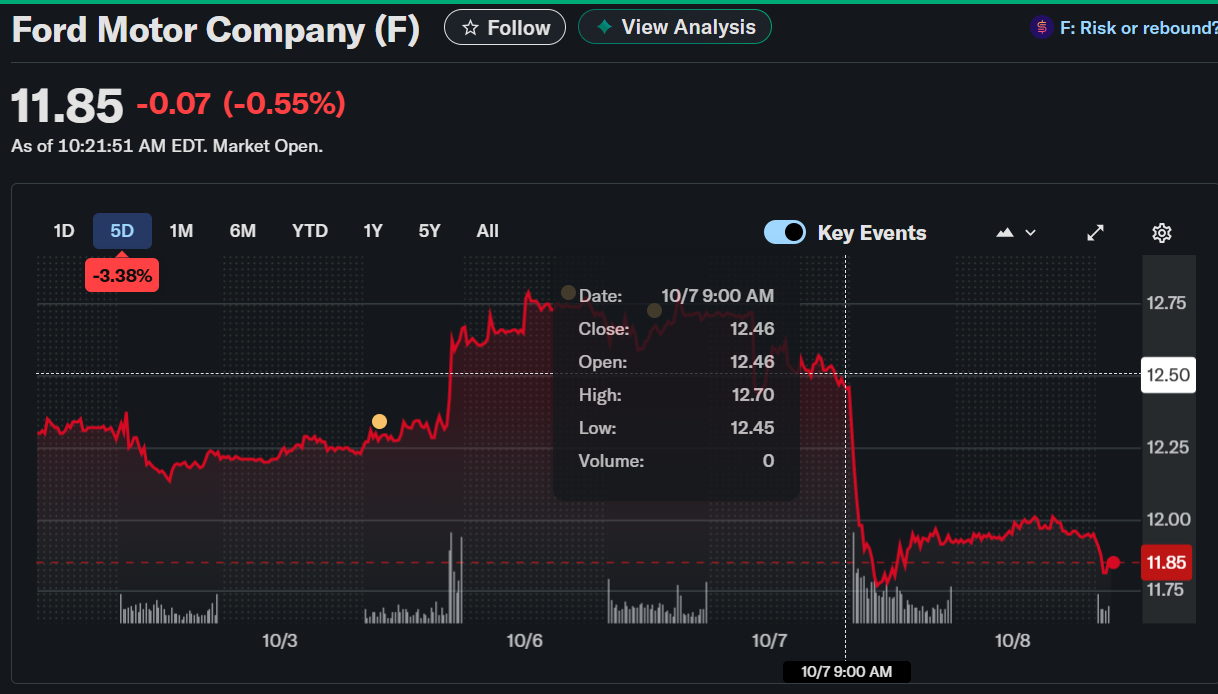Click the orange key event dot
This screenshot has width=1218, height=694.
[x=379, y=422]
